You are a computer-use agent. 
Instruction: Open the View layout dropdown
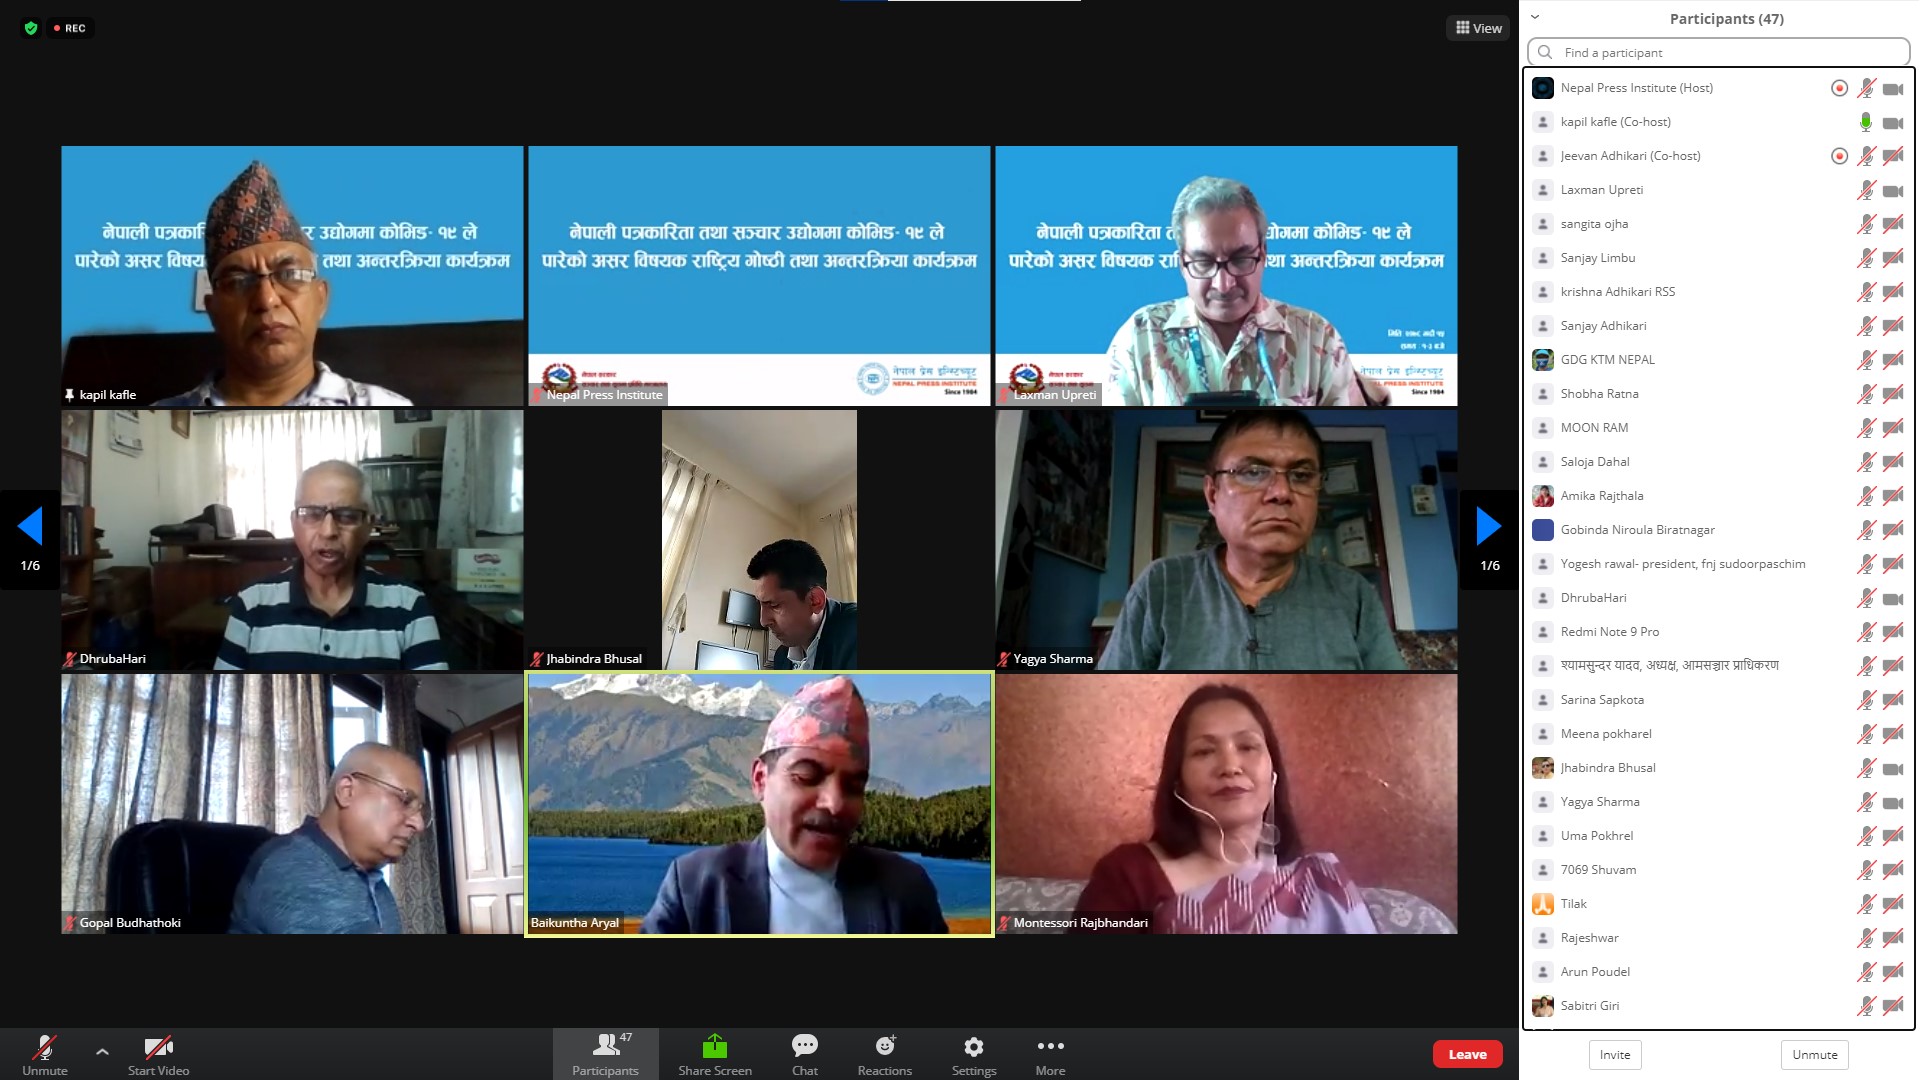coord(1478,28)
